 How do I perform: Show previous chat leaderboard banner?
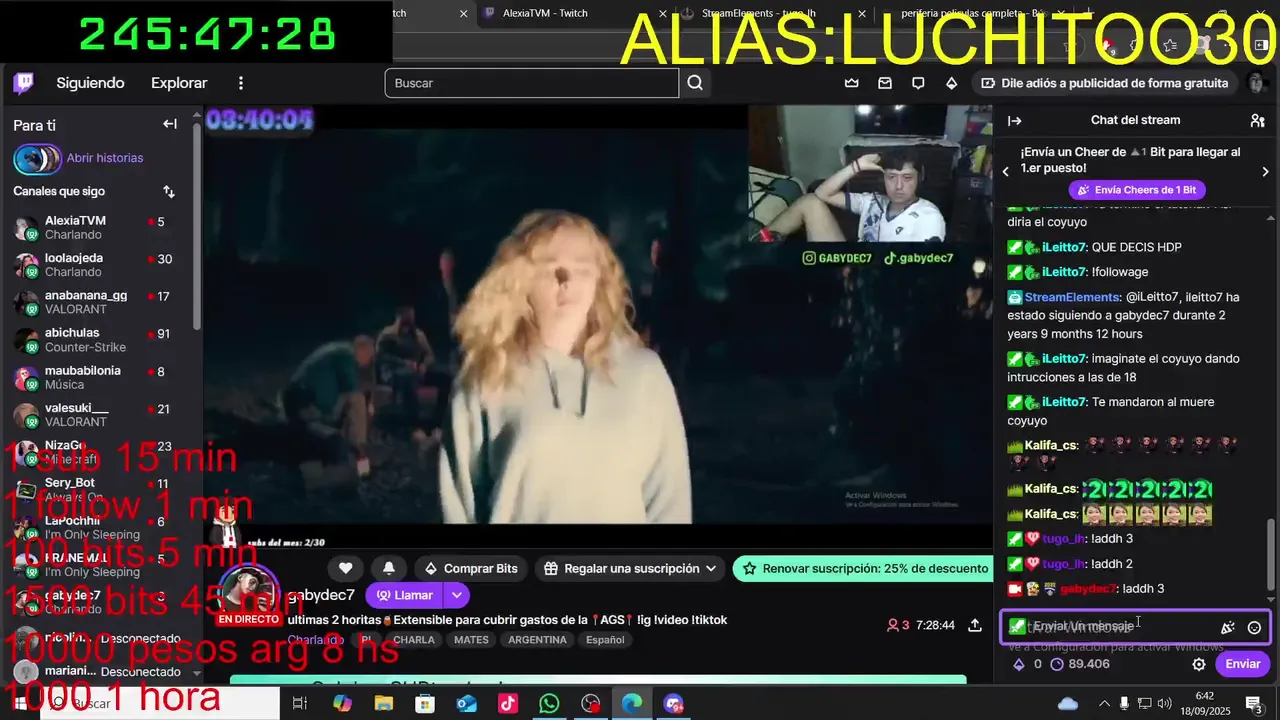[1006, 172]
